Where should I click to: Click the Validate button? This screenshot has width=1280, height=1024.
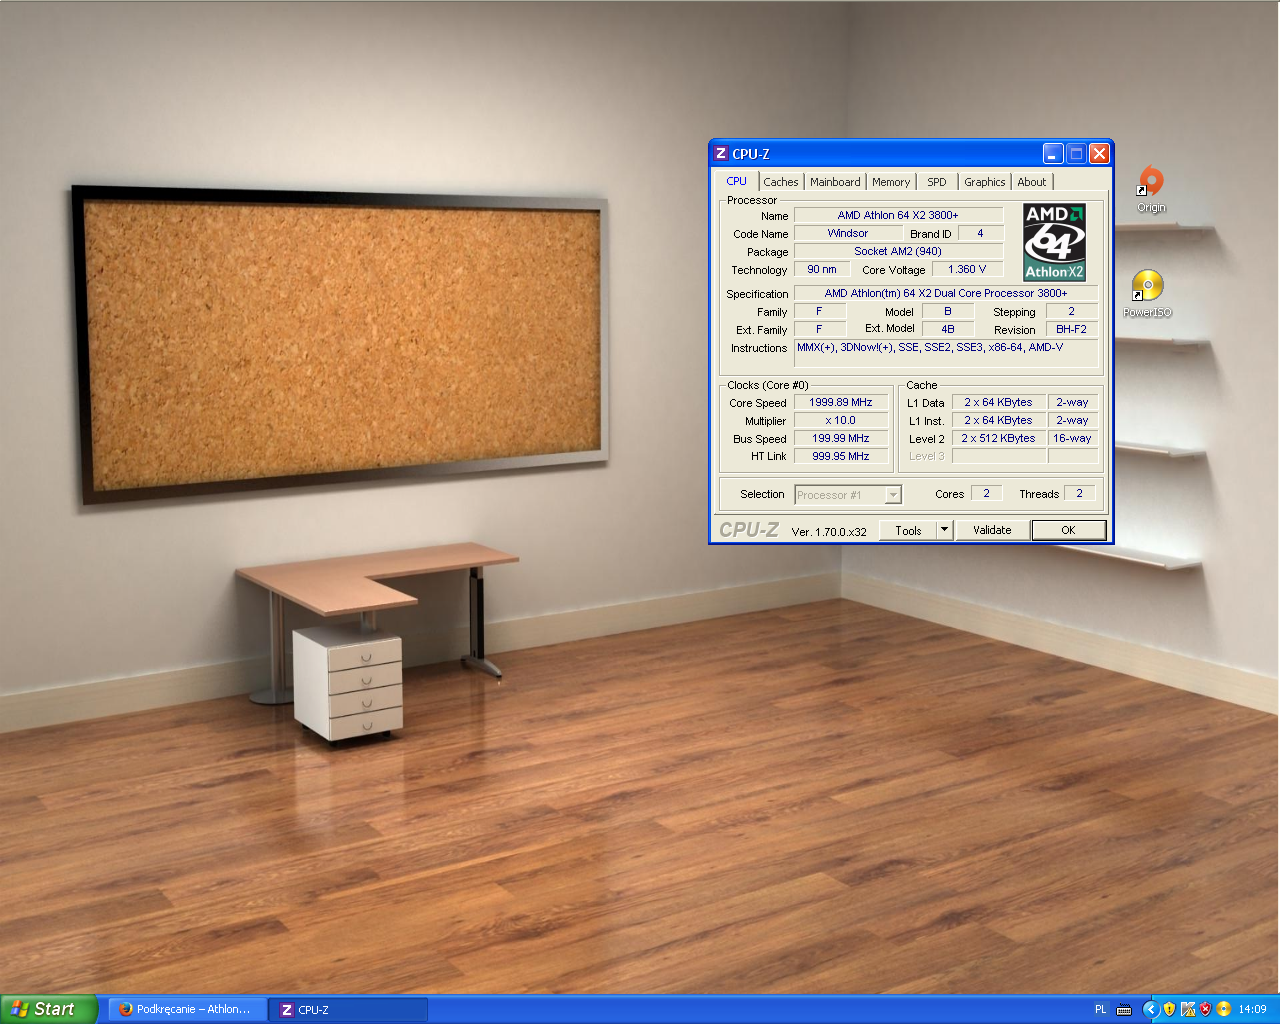992,530
